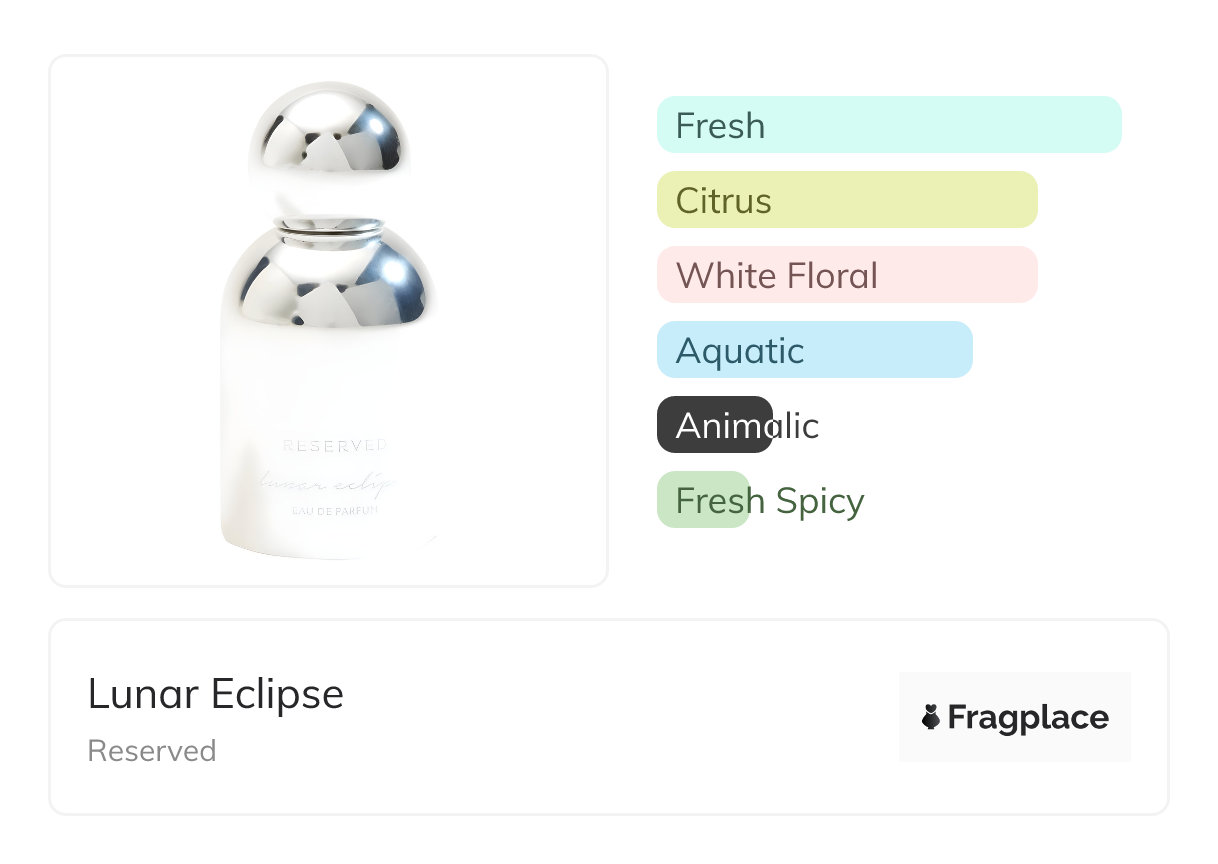Click the White Floral label text
This screenshot has width=1218, height=864.
pos(777,275)
